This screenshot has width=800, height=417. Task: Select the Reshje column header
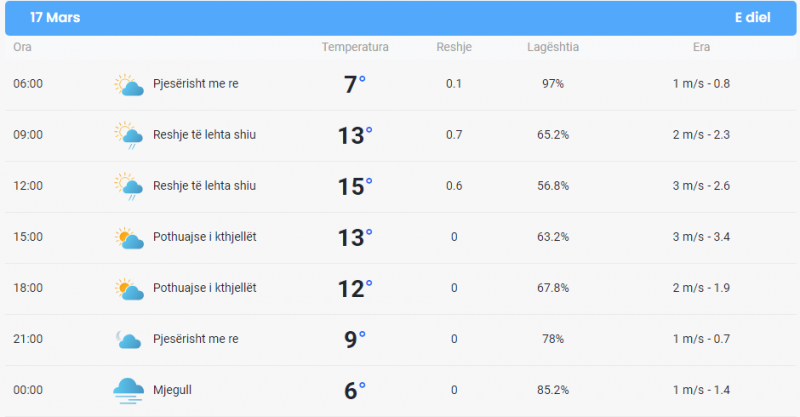click(454, 47)
